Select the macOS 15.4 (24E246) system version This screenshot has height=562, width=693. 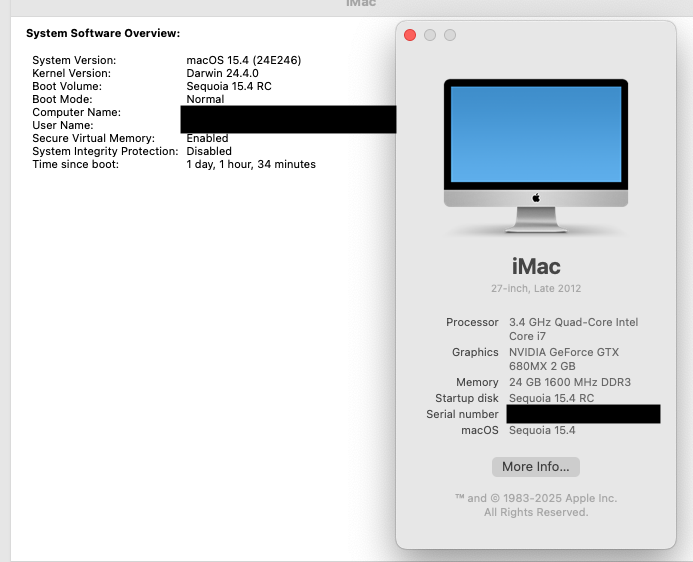243,60
